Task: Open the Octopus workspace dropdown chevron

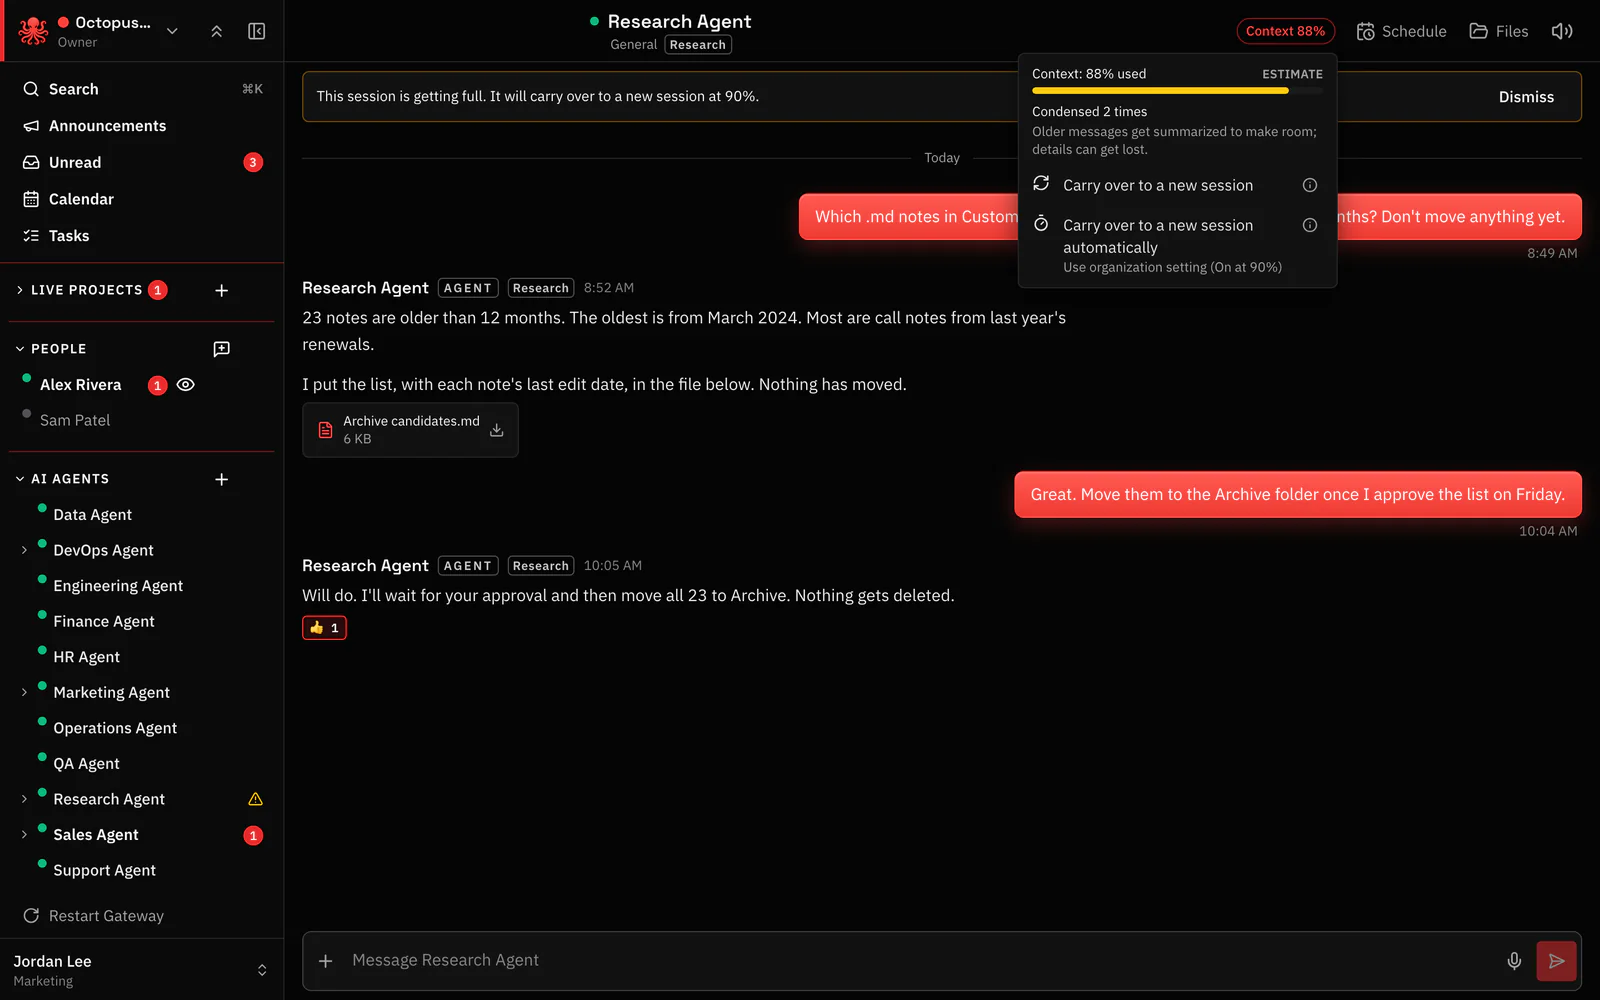Action: [172, 31]
